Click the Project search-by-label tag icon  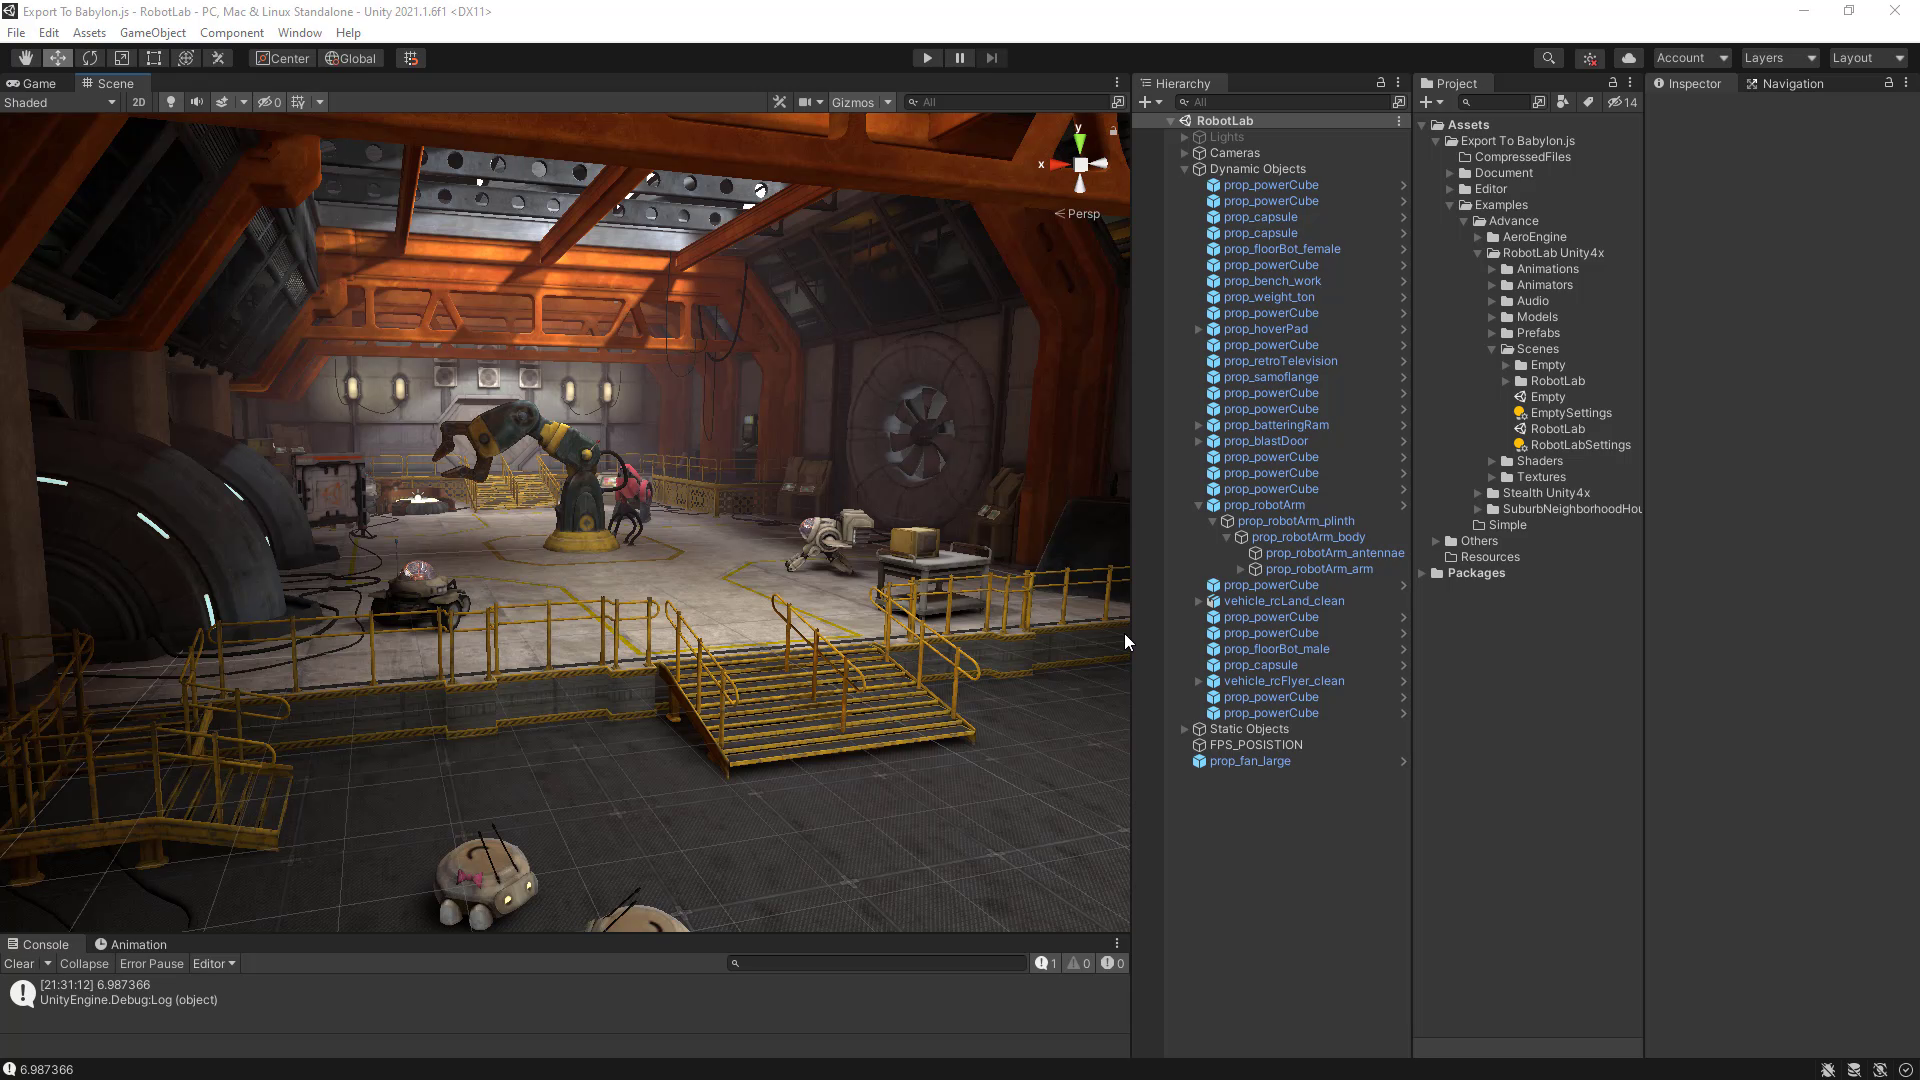[x=1587, y=102]
